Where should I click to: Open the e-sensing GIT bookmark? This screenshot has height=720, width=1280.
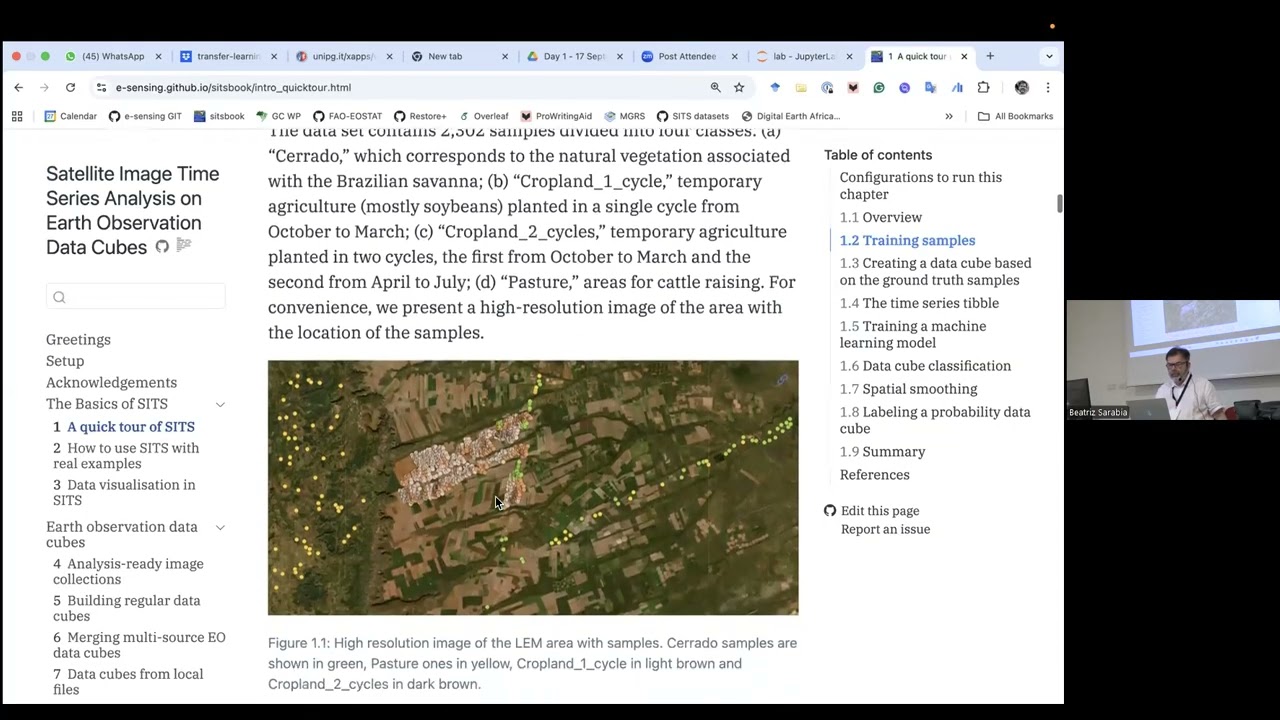coord(145,116)
